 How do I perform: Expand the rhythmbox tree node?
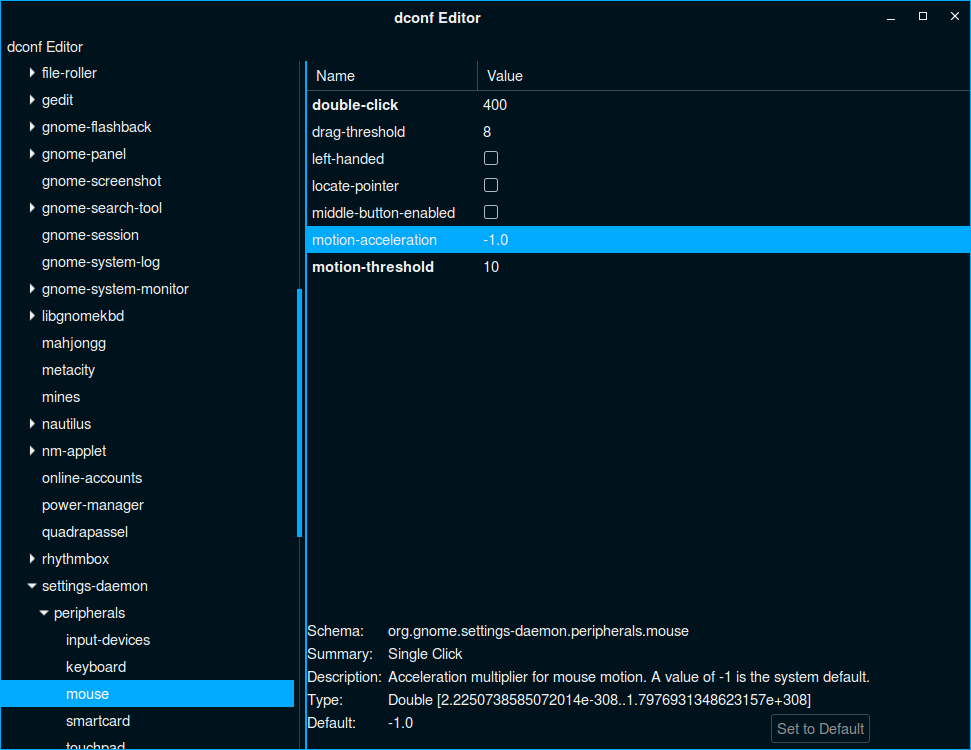32,559
